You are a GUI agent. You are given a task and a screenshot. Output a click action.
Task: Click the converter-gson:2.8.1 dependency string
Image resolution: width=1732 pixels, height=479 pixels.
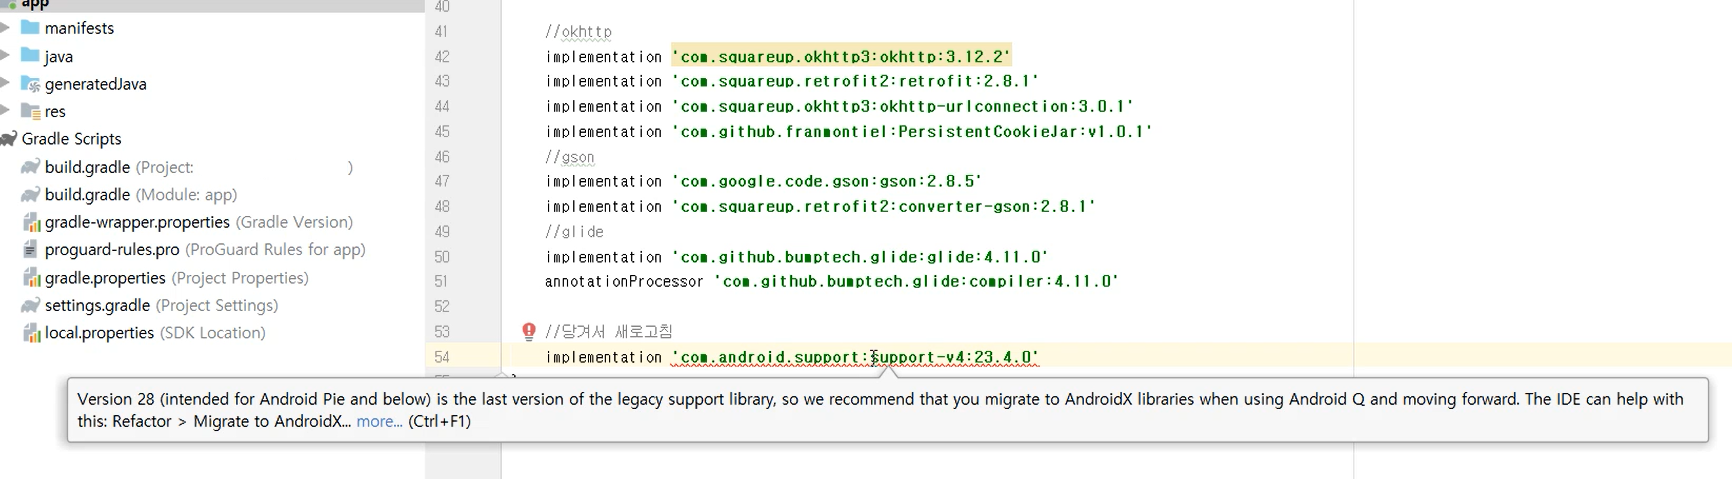(884, 206)
